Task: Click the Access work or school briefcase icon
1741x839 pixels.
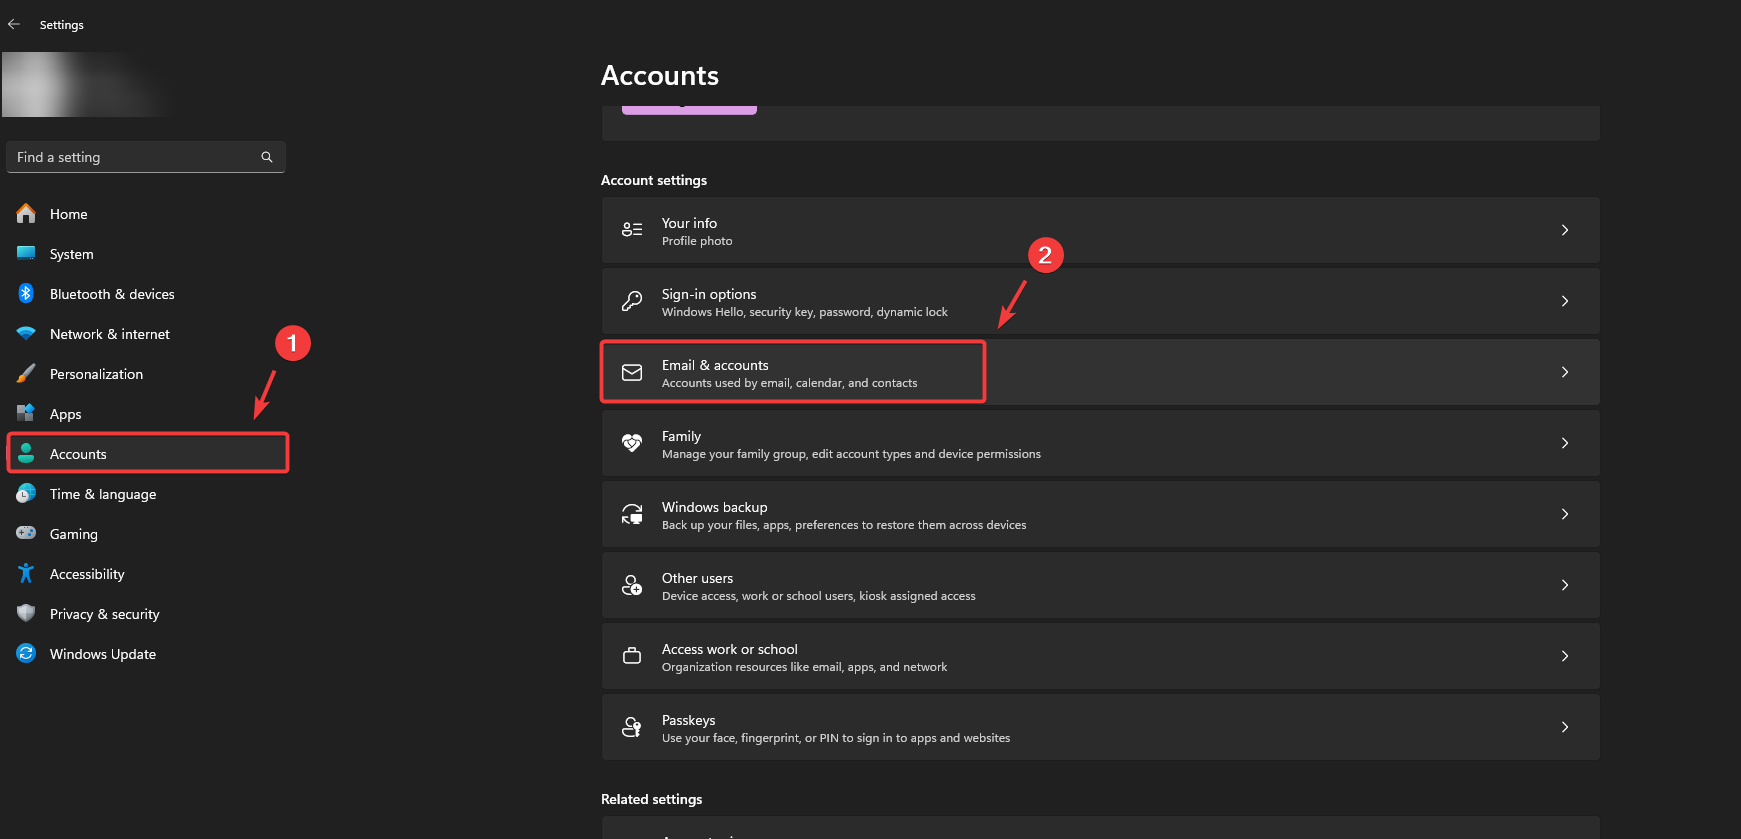Action: pos(632,656)
